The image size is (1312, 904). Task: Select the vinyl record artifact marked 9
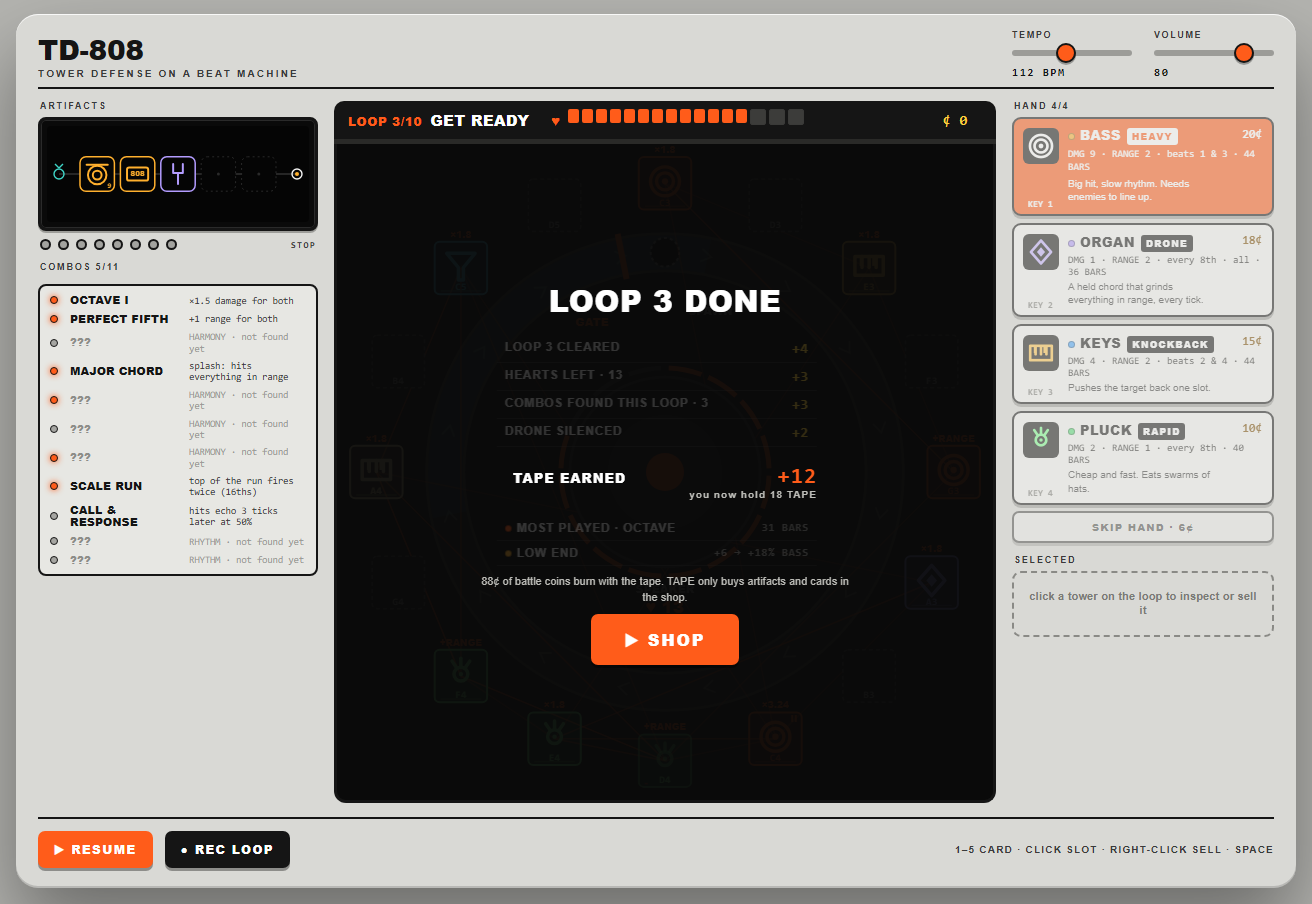[x=97, y=174]
